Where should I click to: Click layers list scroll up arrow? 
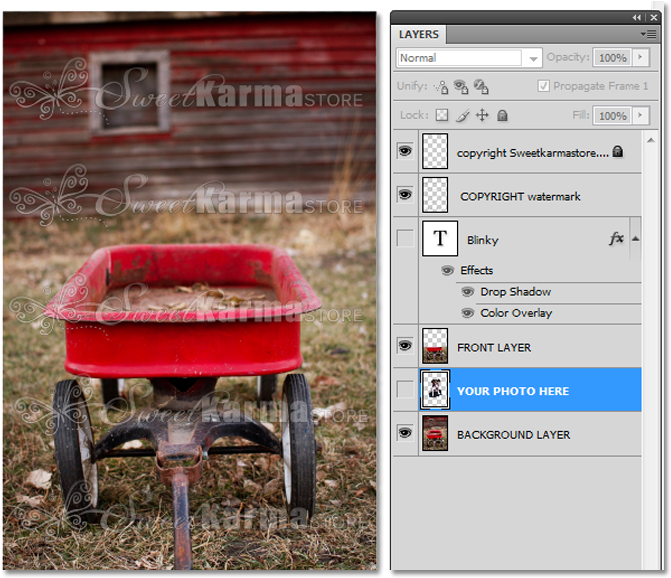650,140
